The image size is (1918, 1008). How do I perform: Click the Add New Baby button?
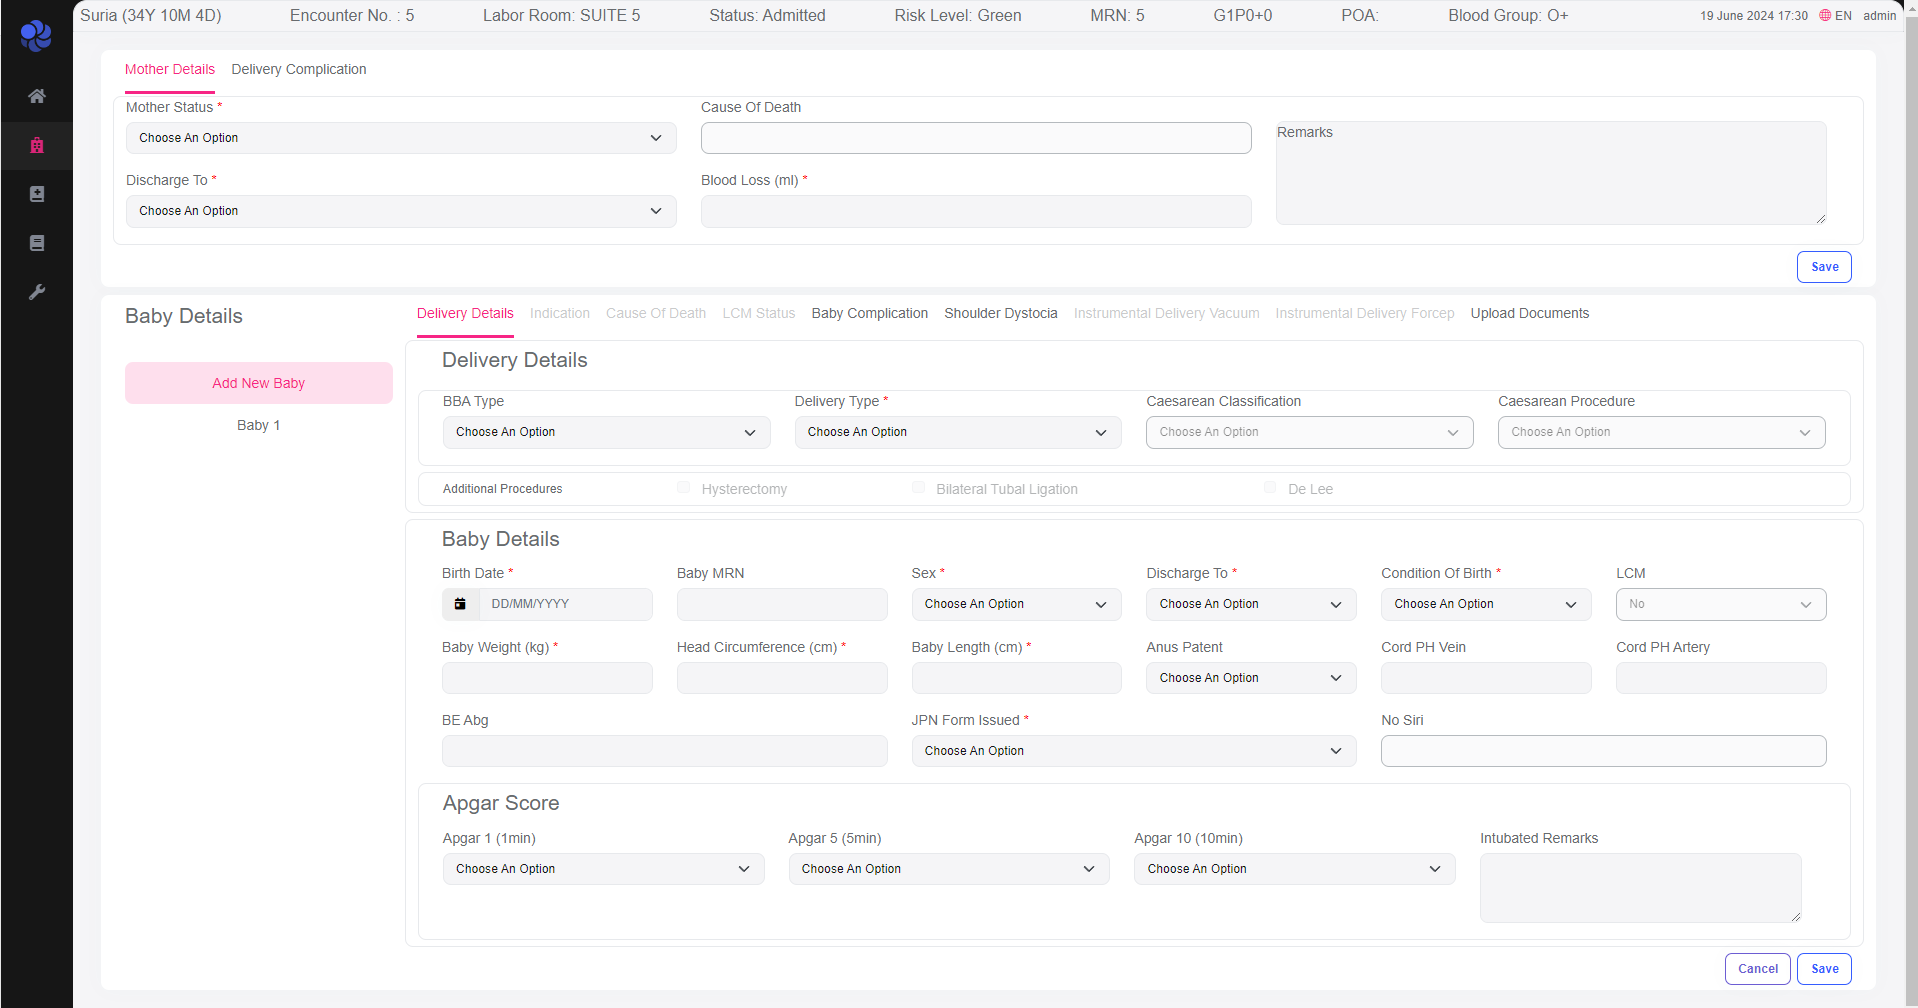[258, 383]
